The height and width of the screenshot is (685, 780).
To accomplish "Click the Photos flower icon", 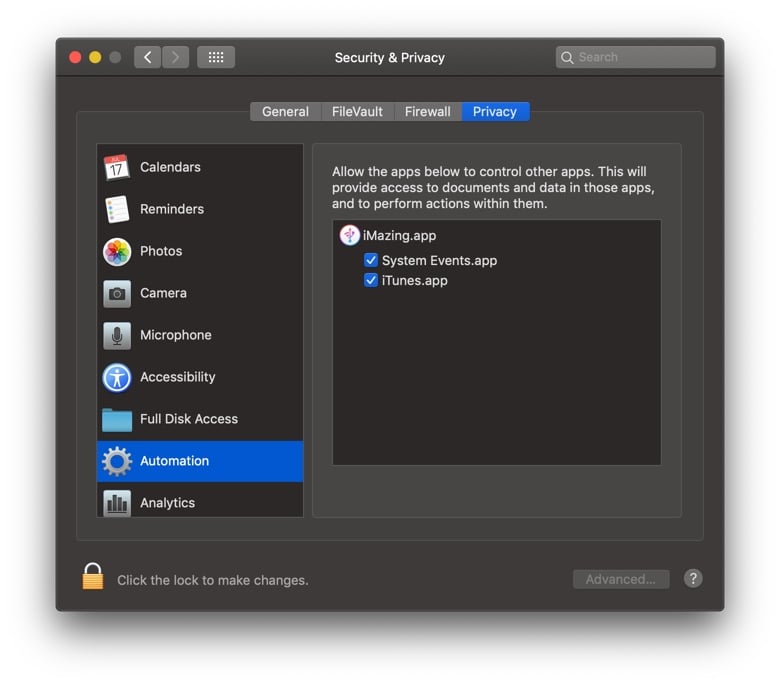I will (x=117, y=251).
